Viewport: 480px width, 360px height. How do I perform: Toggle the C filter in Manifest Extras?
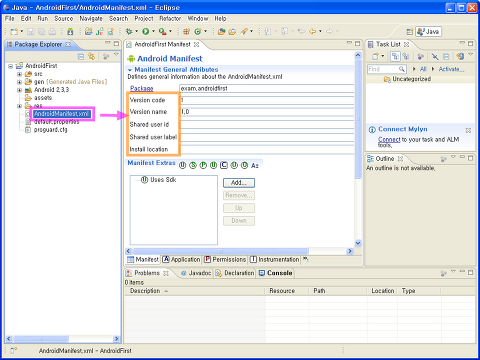pyautogui.click(x=224, y=165)
